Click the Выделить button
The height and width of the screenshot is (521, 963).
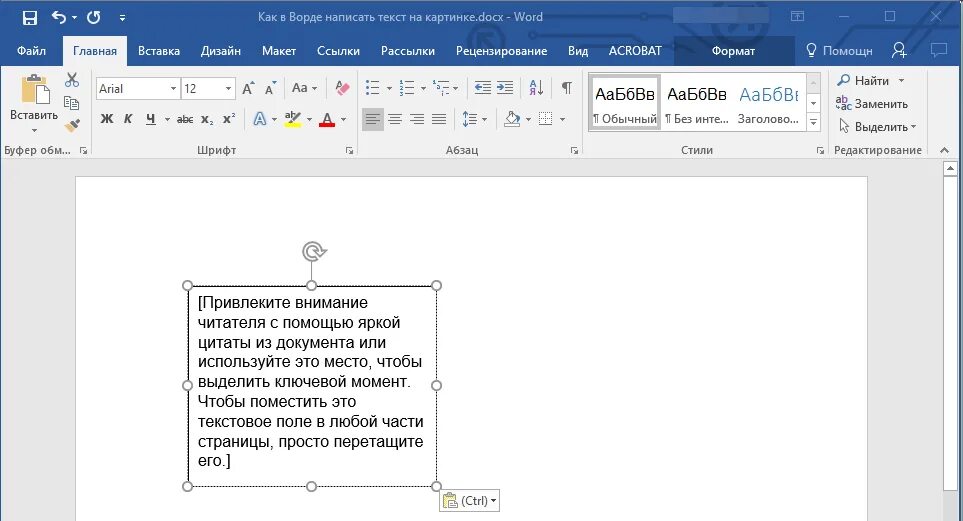[x=877, y=127]
